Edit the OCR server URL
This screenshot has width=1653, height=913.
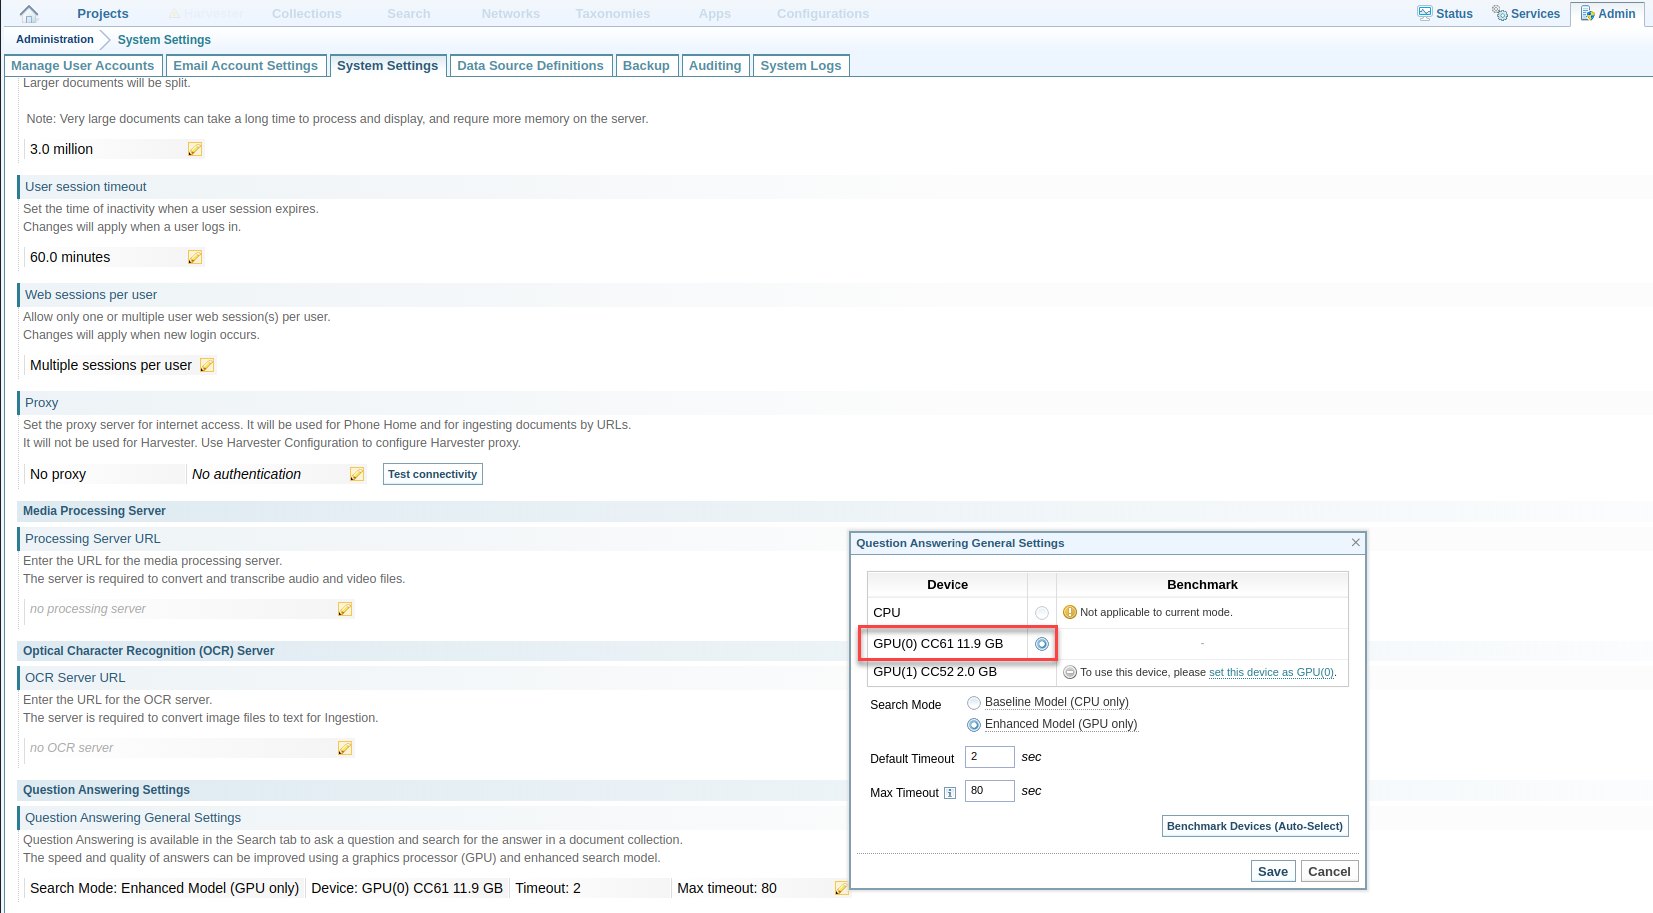point(345,748)
